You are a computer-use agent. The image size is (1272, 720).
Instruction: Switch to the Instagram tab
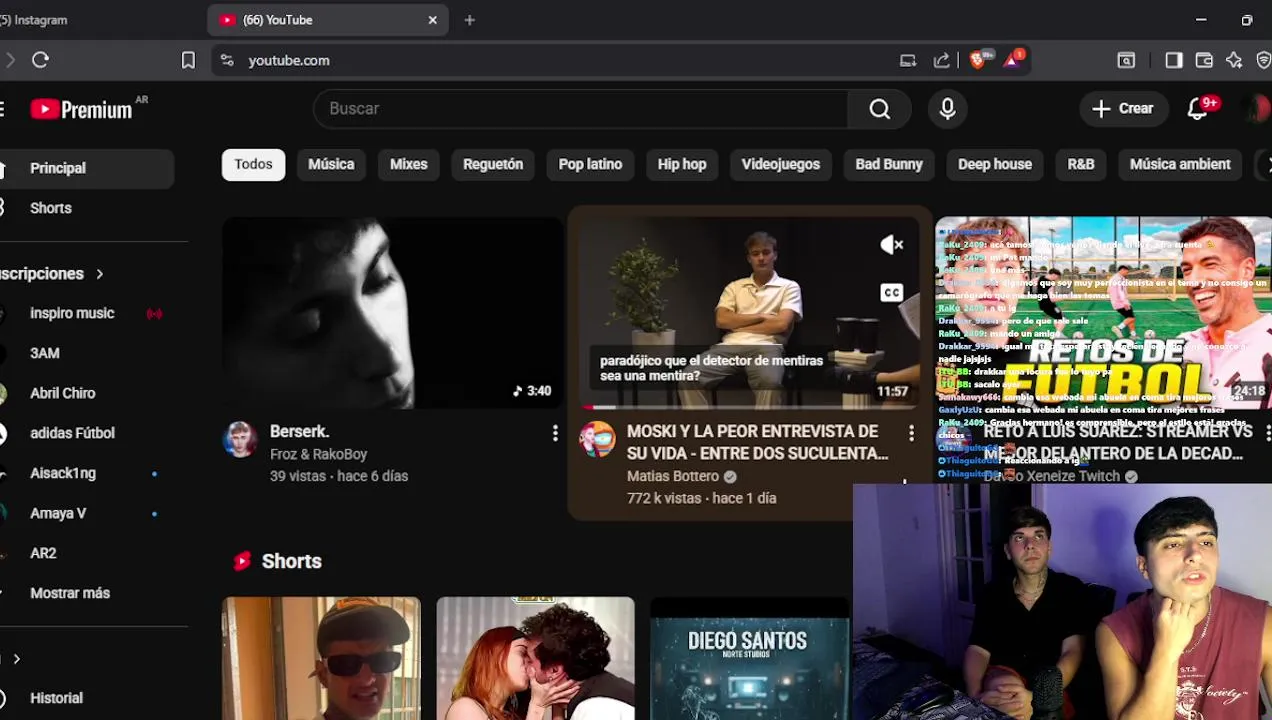coord(35,20)
